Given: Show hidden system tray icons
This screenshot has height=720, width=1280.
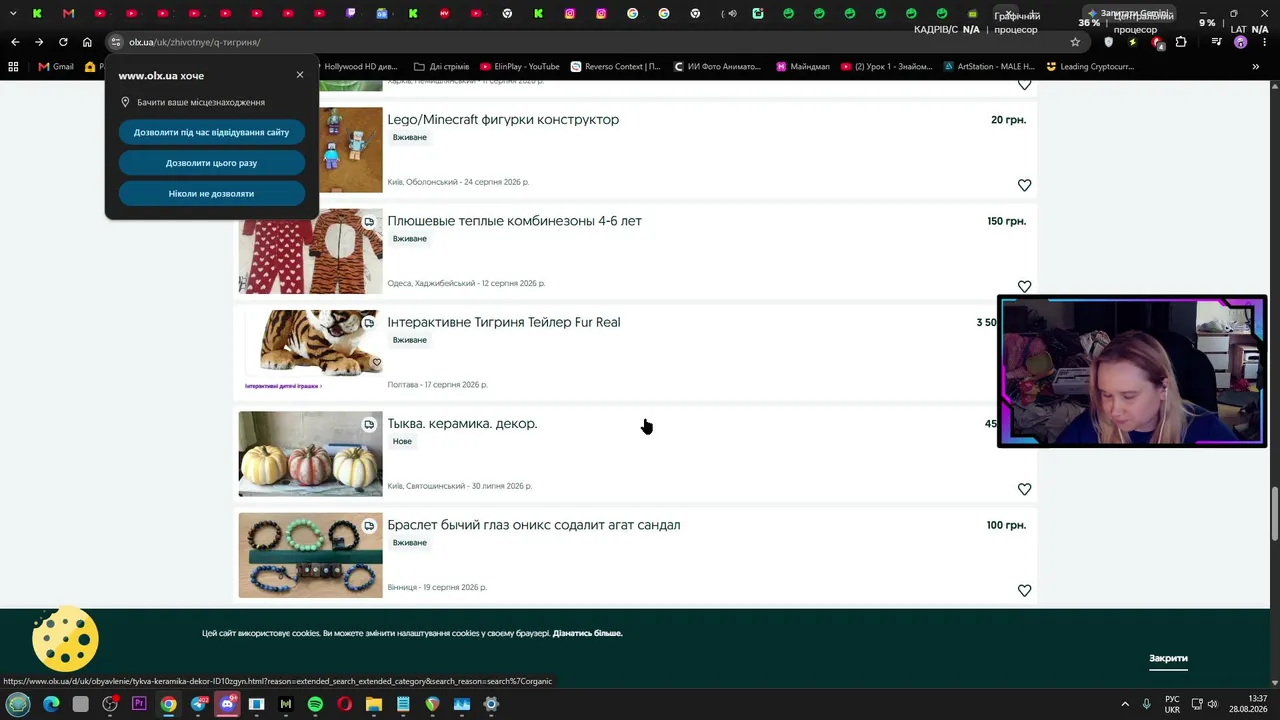Looking at the screenshot, I should coord(1125,704).
